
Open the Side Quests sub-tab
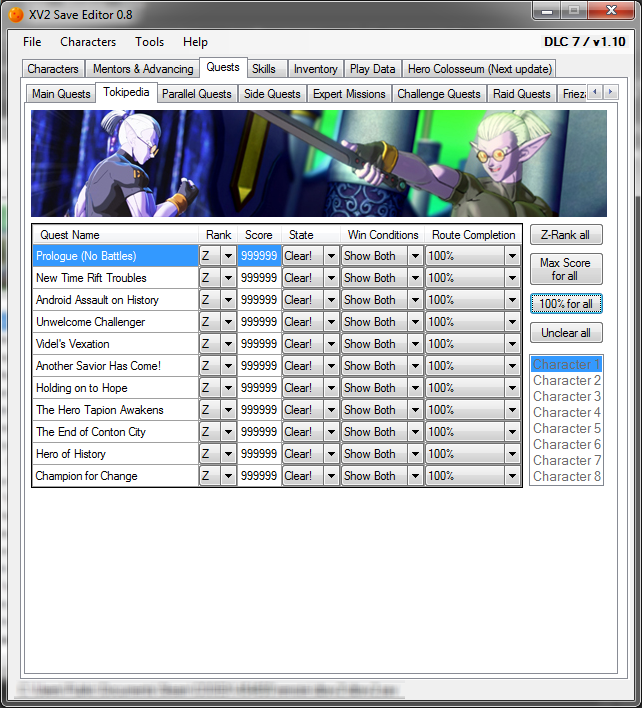click(272, 94)
